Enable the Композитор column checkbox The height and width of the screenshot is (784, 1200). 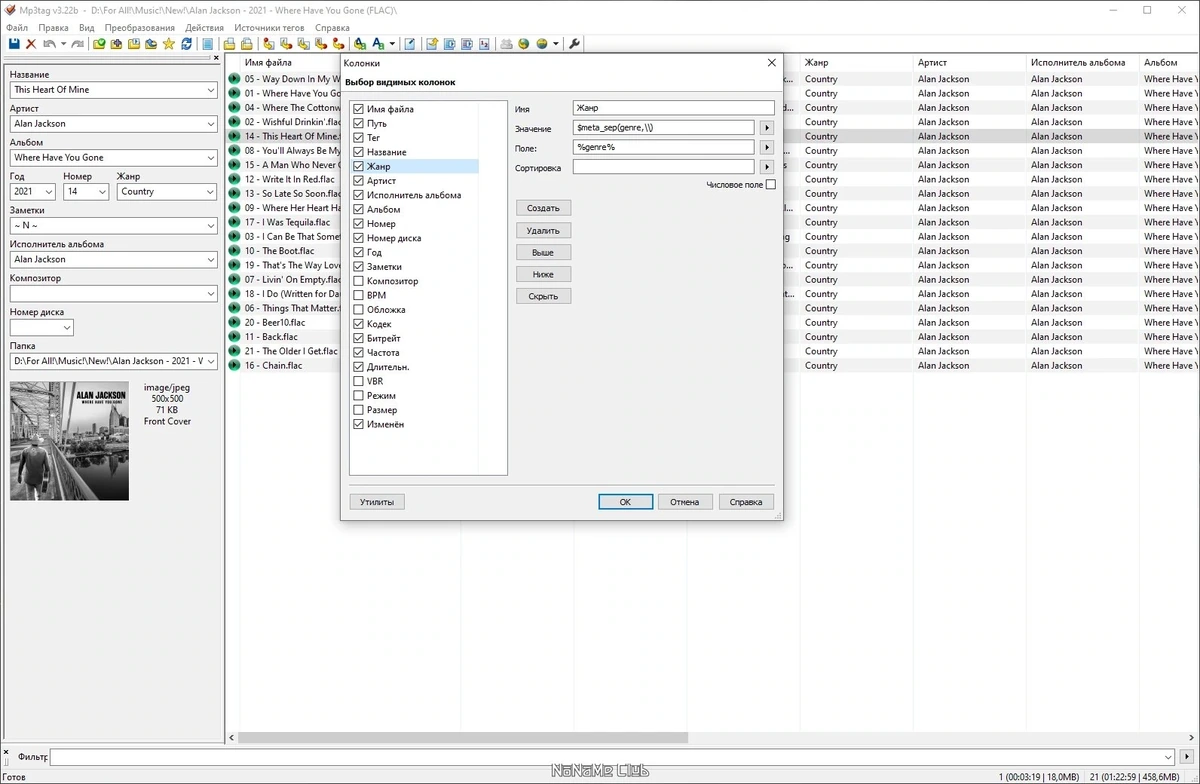pos(358,281)
